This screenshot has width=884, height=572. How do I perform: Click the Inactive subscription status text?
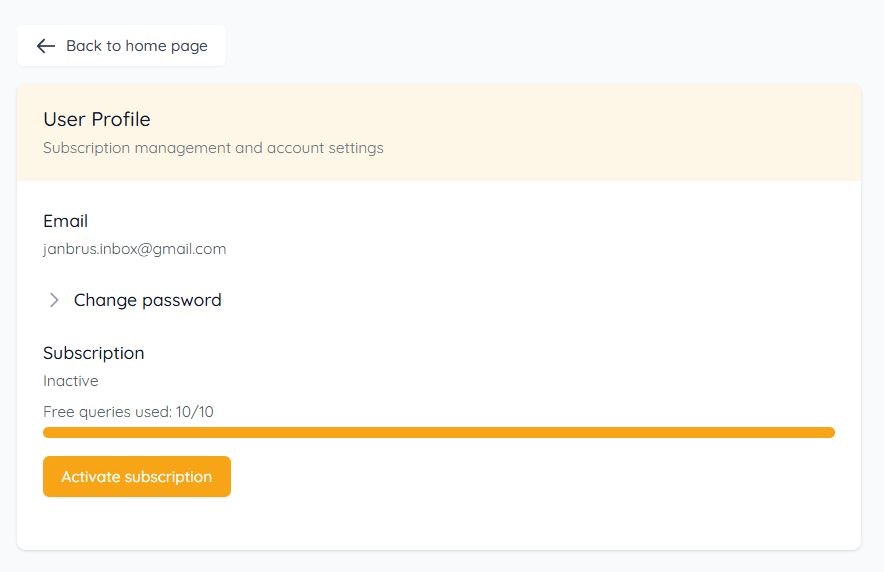pyautogui.click(x=70, y=381)
